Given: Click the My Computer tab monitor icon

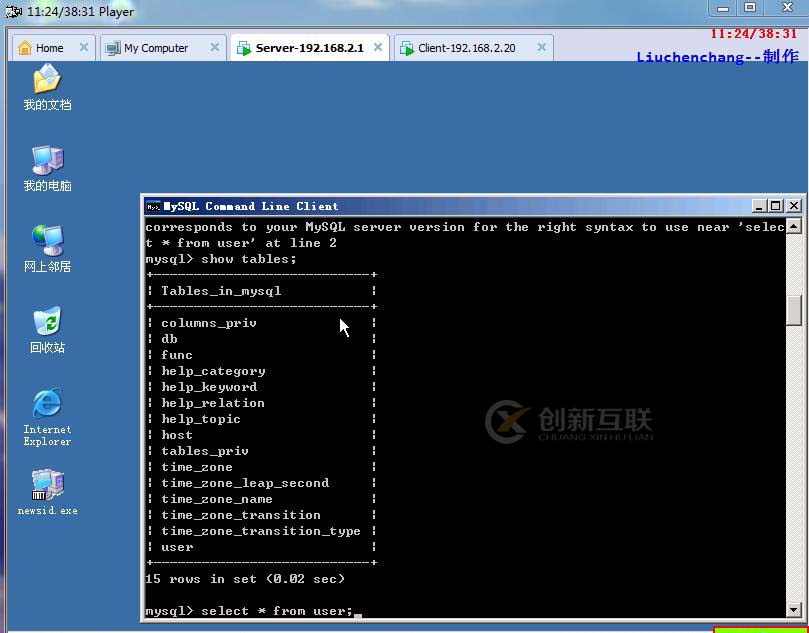Looking at the screenshot, I should click(x=112, y=48).
